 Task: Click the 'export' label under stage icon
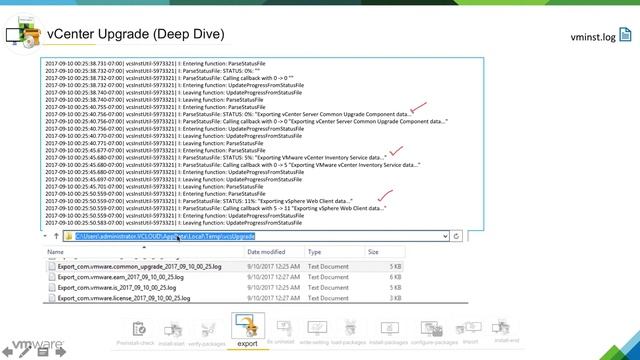click(247, 344)
